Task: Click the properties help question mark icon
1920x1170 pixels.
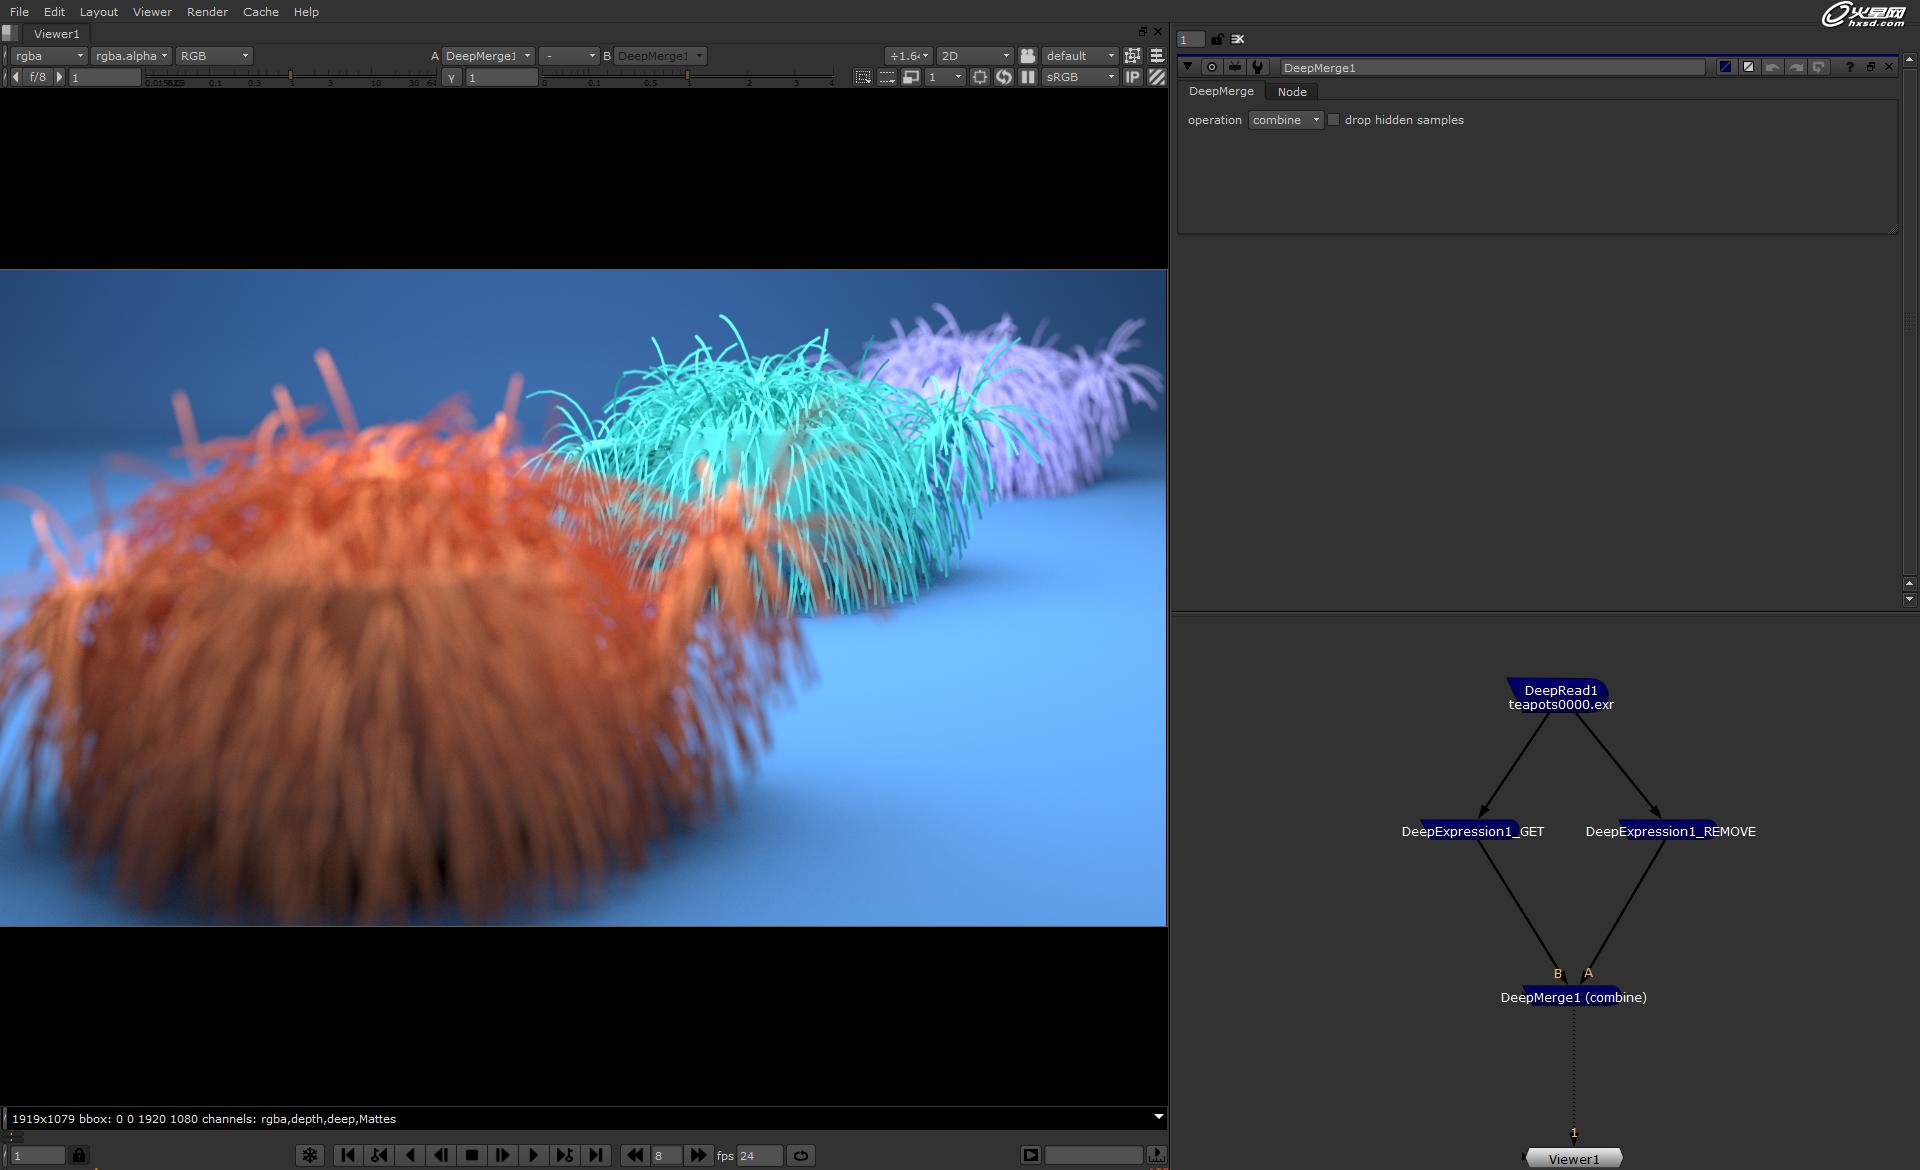Action: pyautogui.click(x=1850, y=67)
